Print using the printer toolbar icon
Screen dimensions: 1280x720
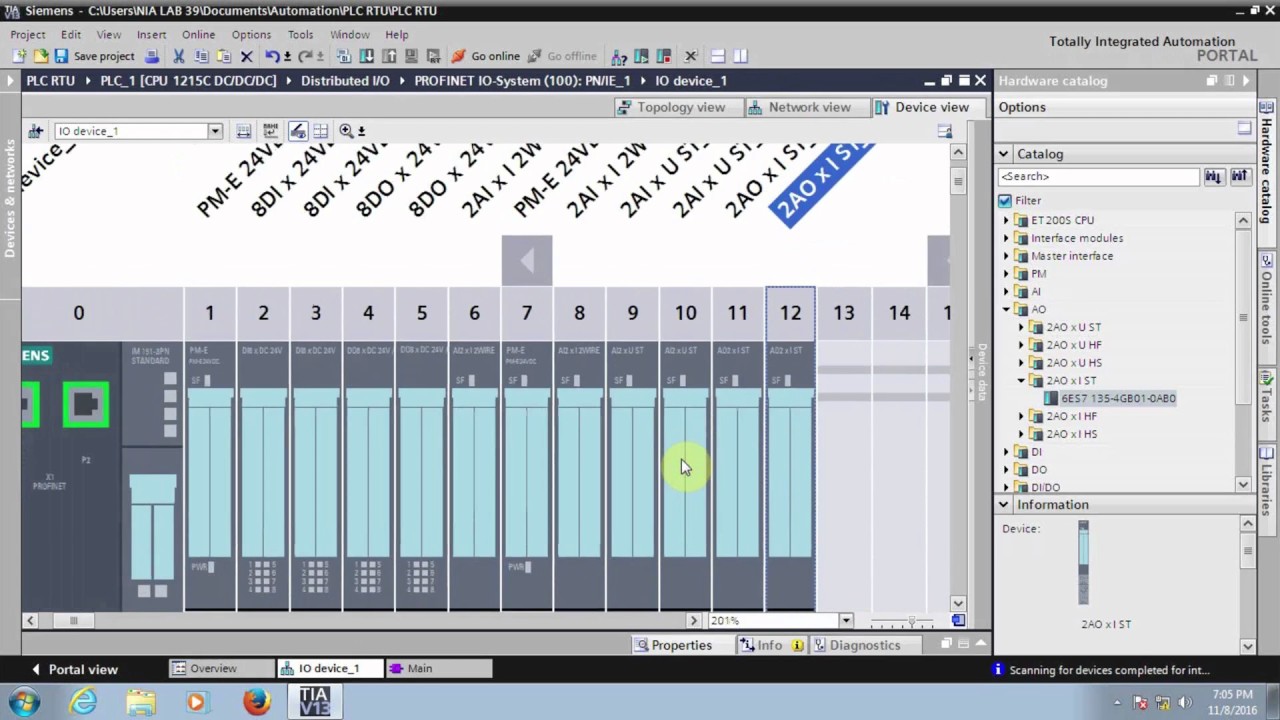[152, 56]
